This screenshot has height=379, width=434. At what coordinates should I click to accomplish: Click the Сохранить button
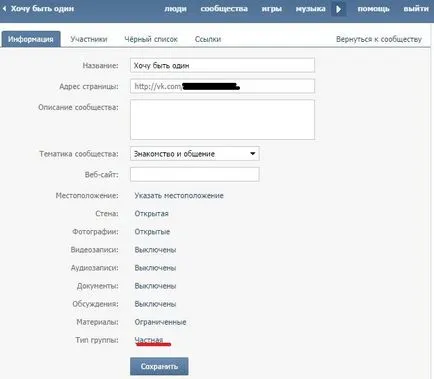tap(159, 366)
